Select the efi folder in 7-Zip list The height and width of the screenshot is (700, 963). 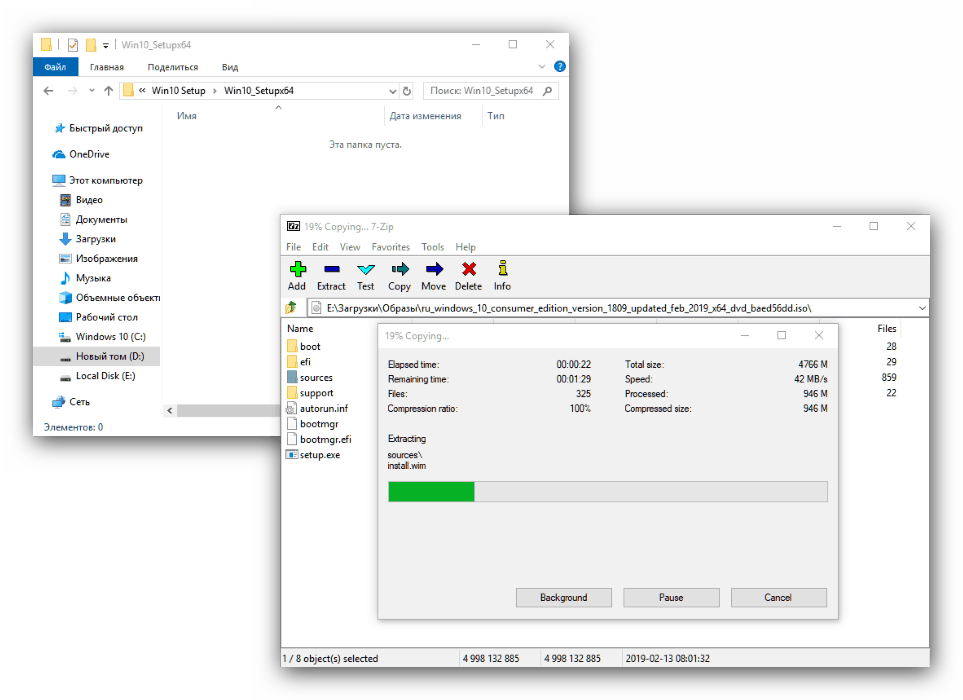click(298, 362)
